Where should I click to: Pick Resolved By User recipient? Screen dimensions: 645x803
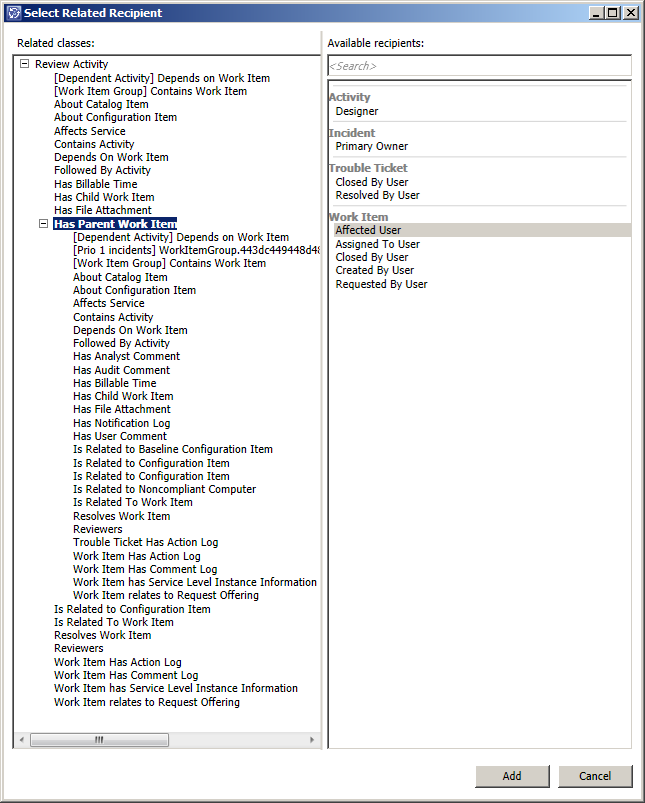click(377, 195)
